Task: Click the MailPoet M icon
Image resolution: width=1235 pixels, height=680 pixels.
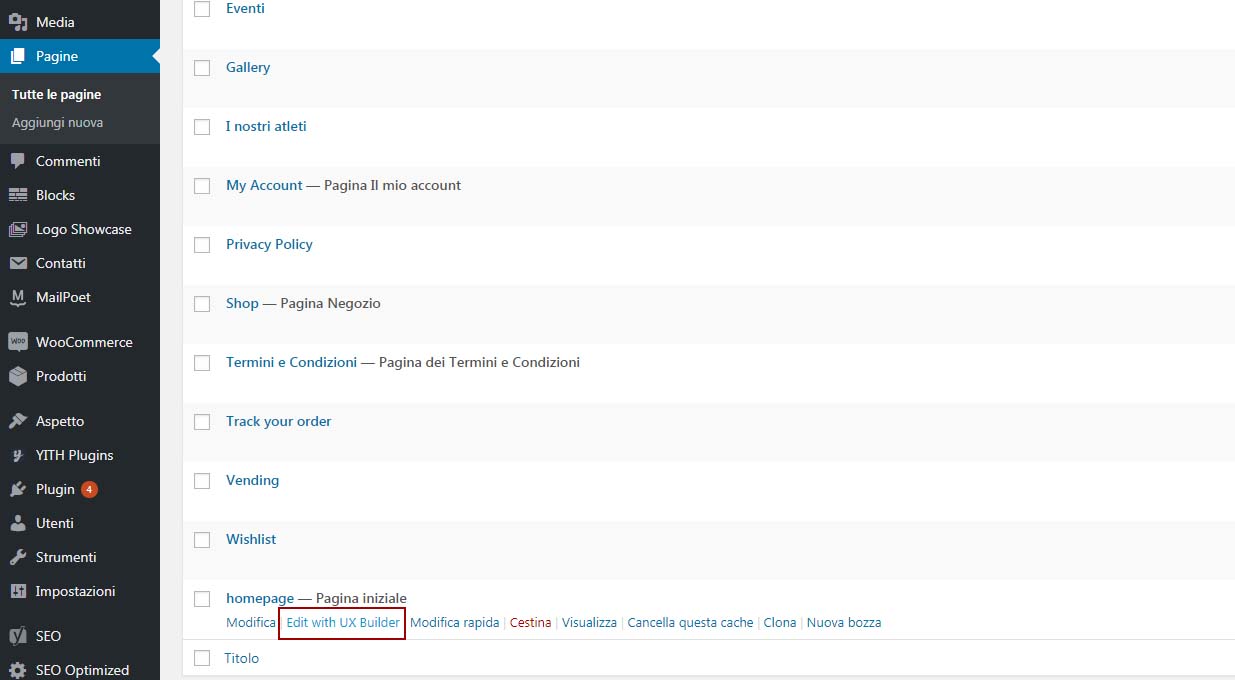Action: pos(18,297)
